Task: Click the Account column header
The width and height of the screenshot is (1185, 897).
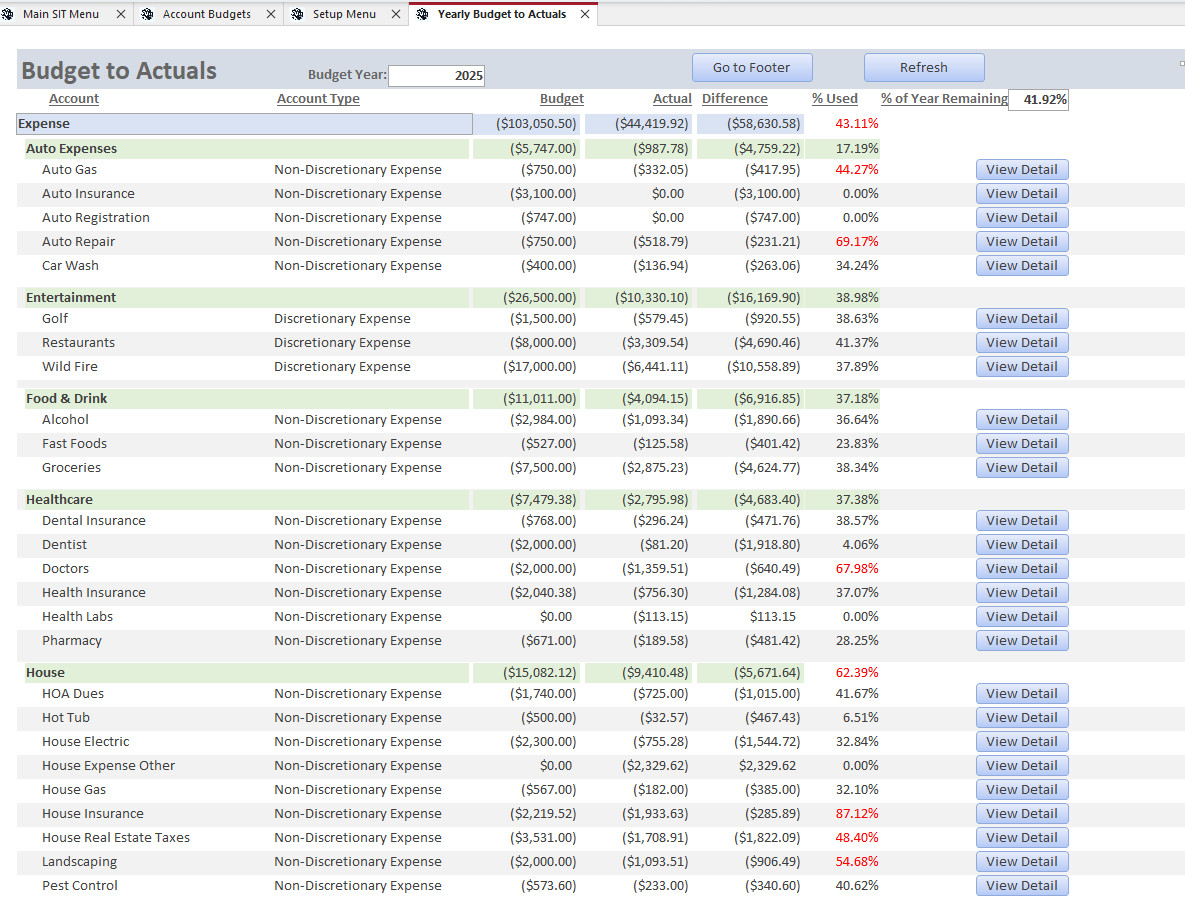Action: (x=73, y=99)
